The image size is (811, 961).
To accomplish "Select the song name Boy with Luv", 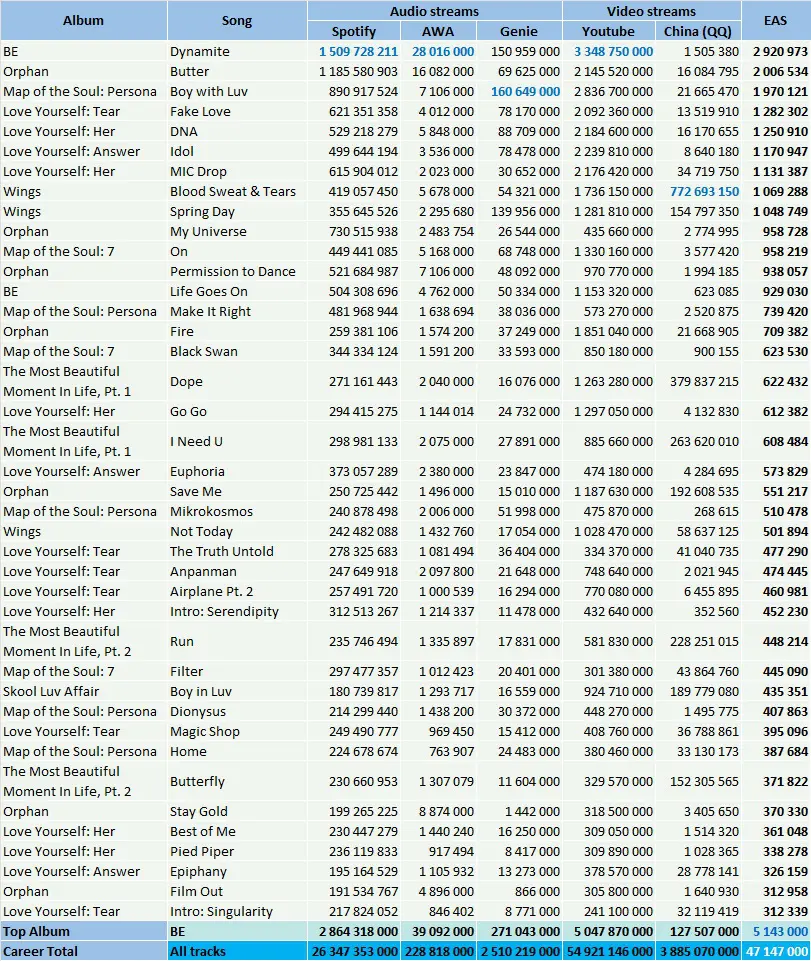I will pos(209,91).
